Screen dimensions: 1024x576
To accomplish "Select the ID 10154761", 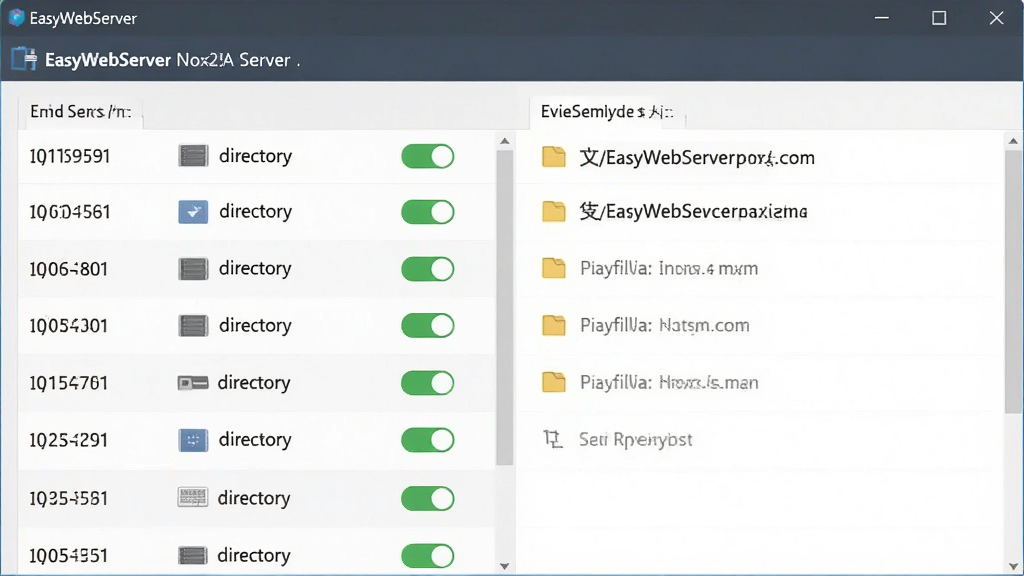I will coord(69,383).
